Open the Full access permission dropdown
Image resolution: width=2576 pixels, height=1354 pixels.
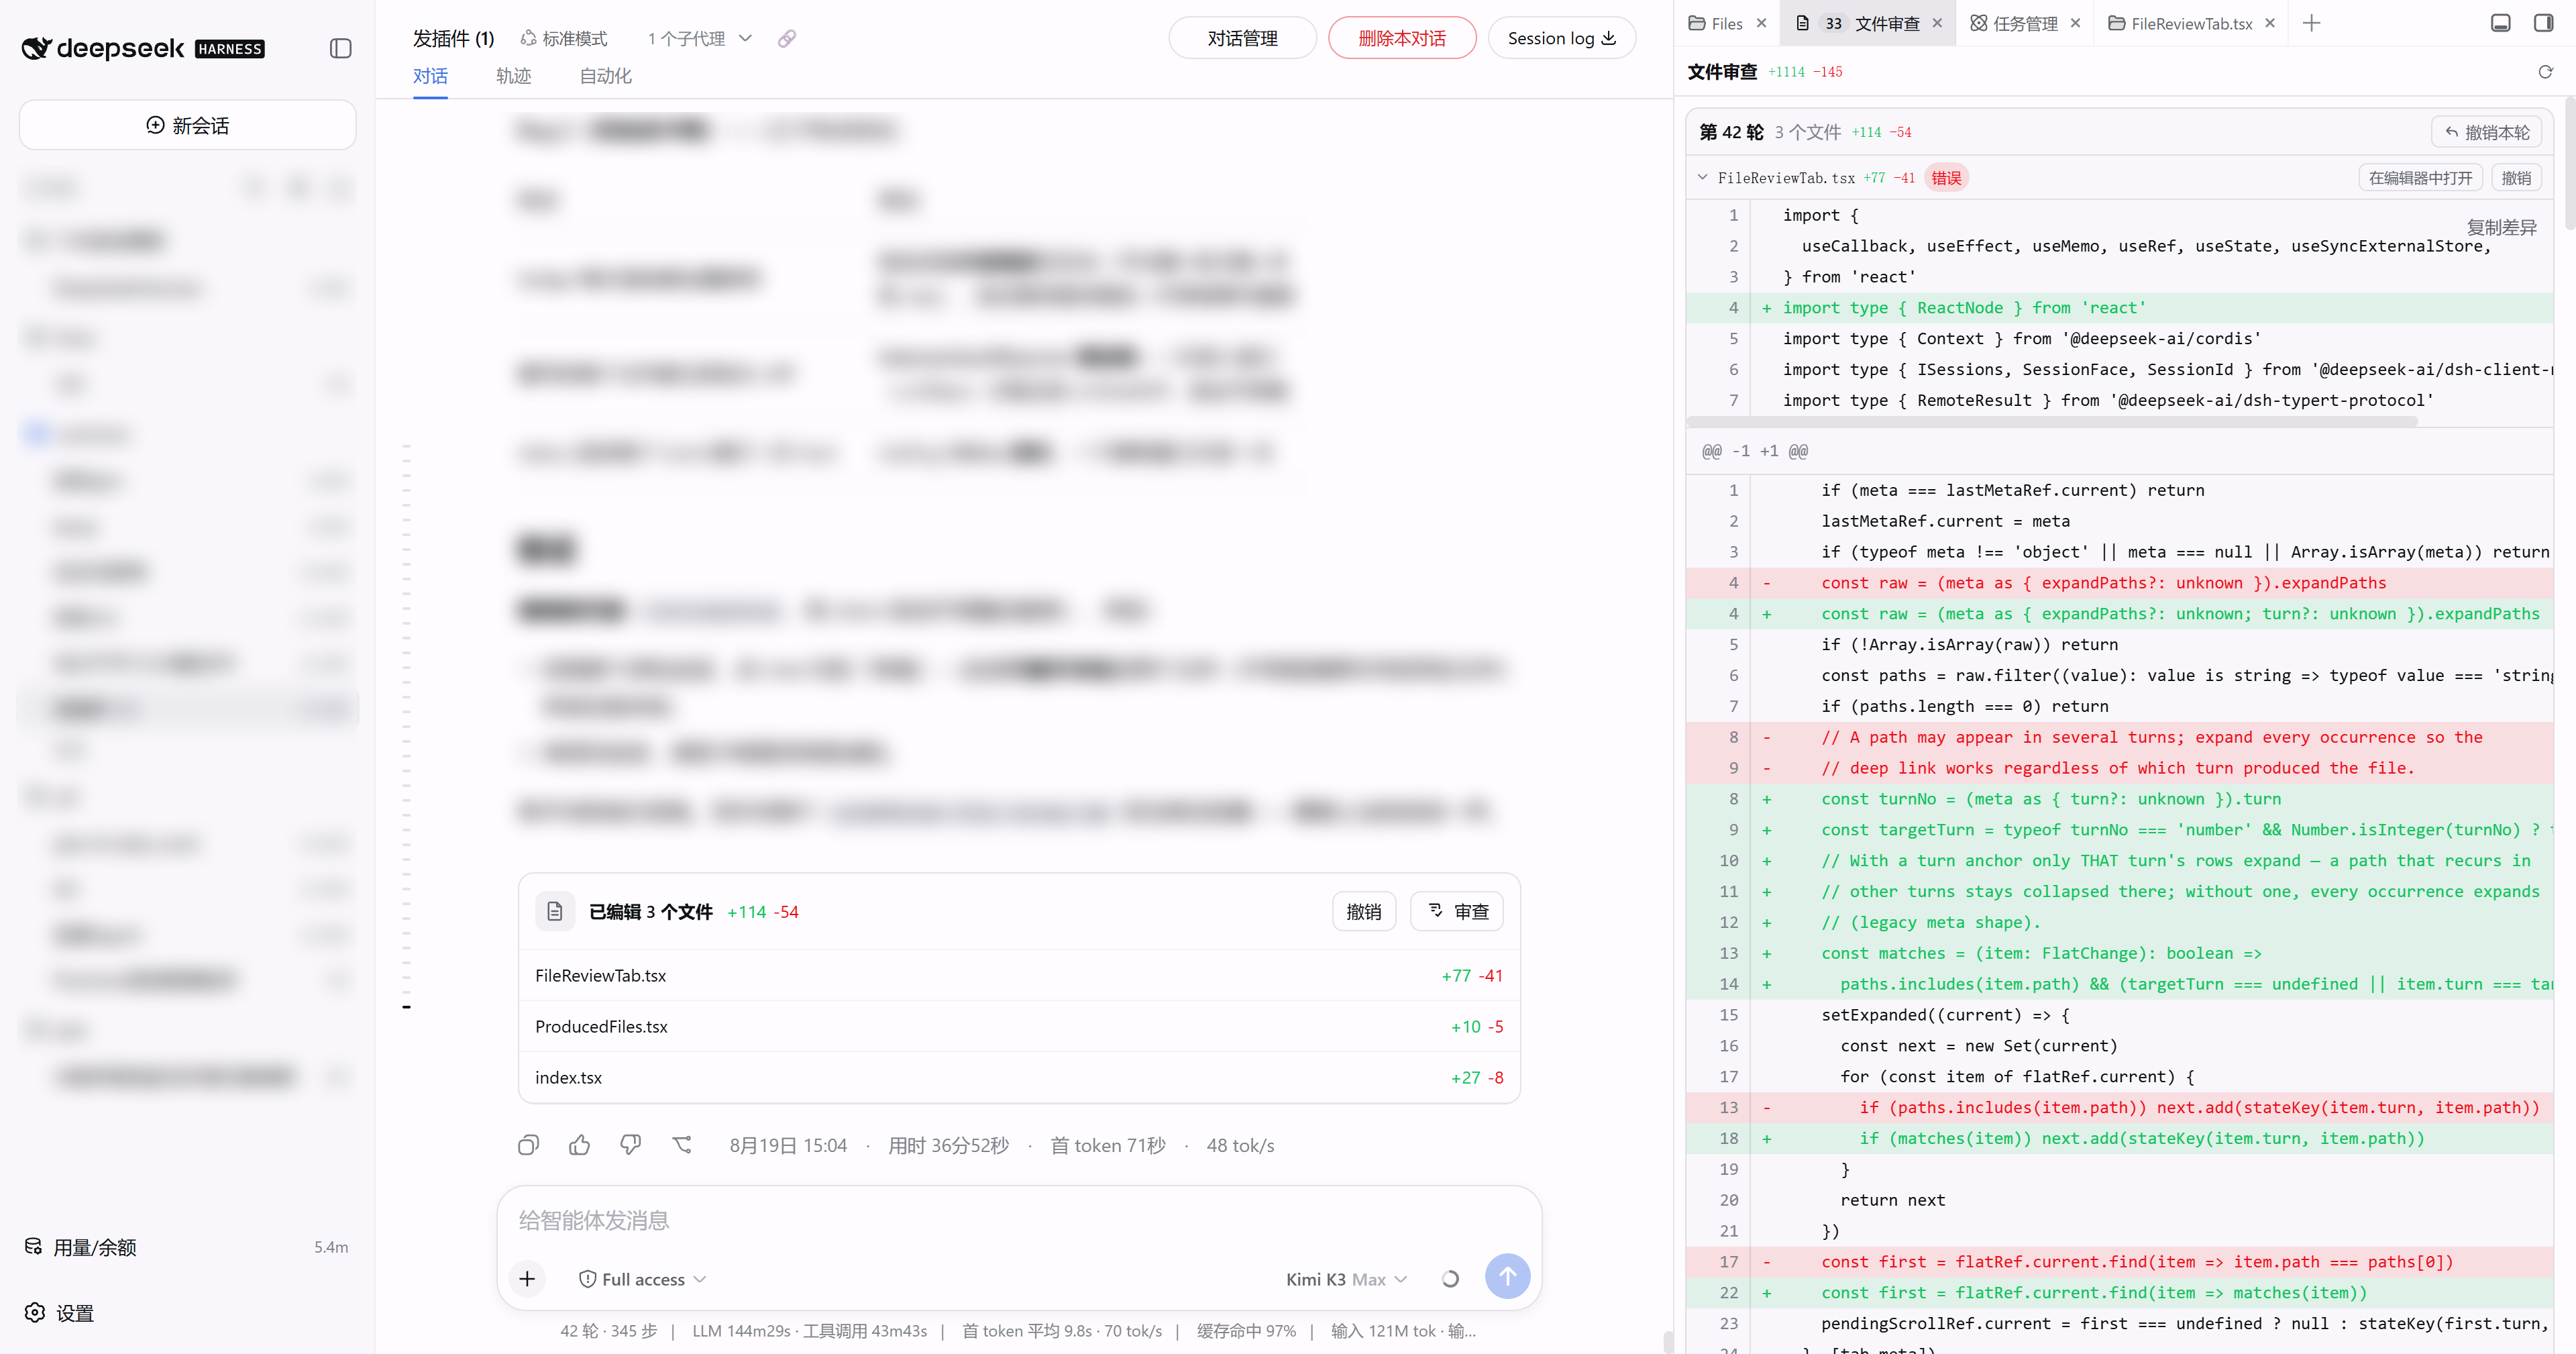point(643,1279)
